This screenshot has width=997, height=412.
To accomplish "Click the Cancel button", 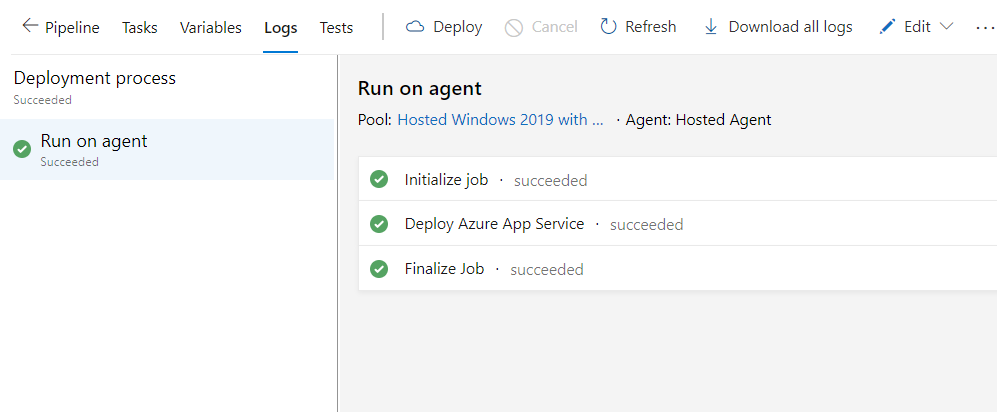I will coord(541,27).
